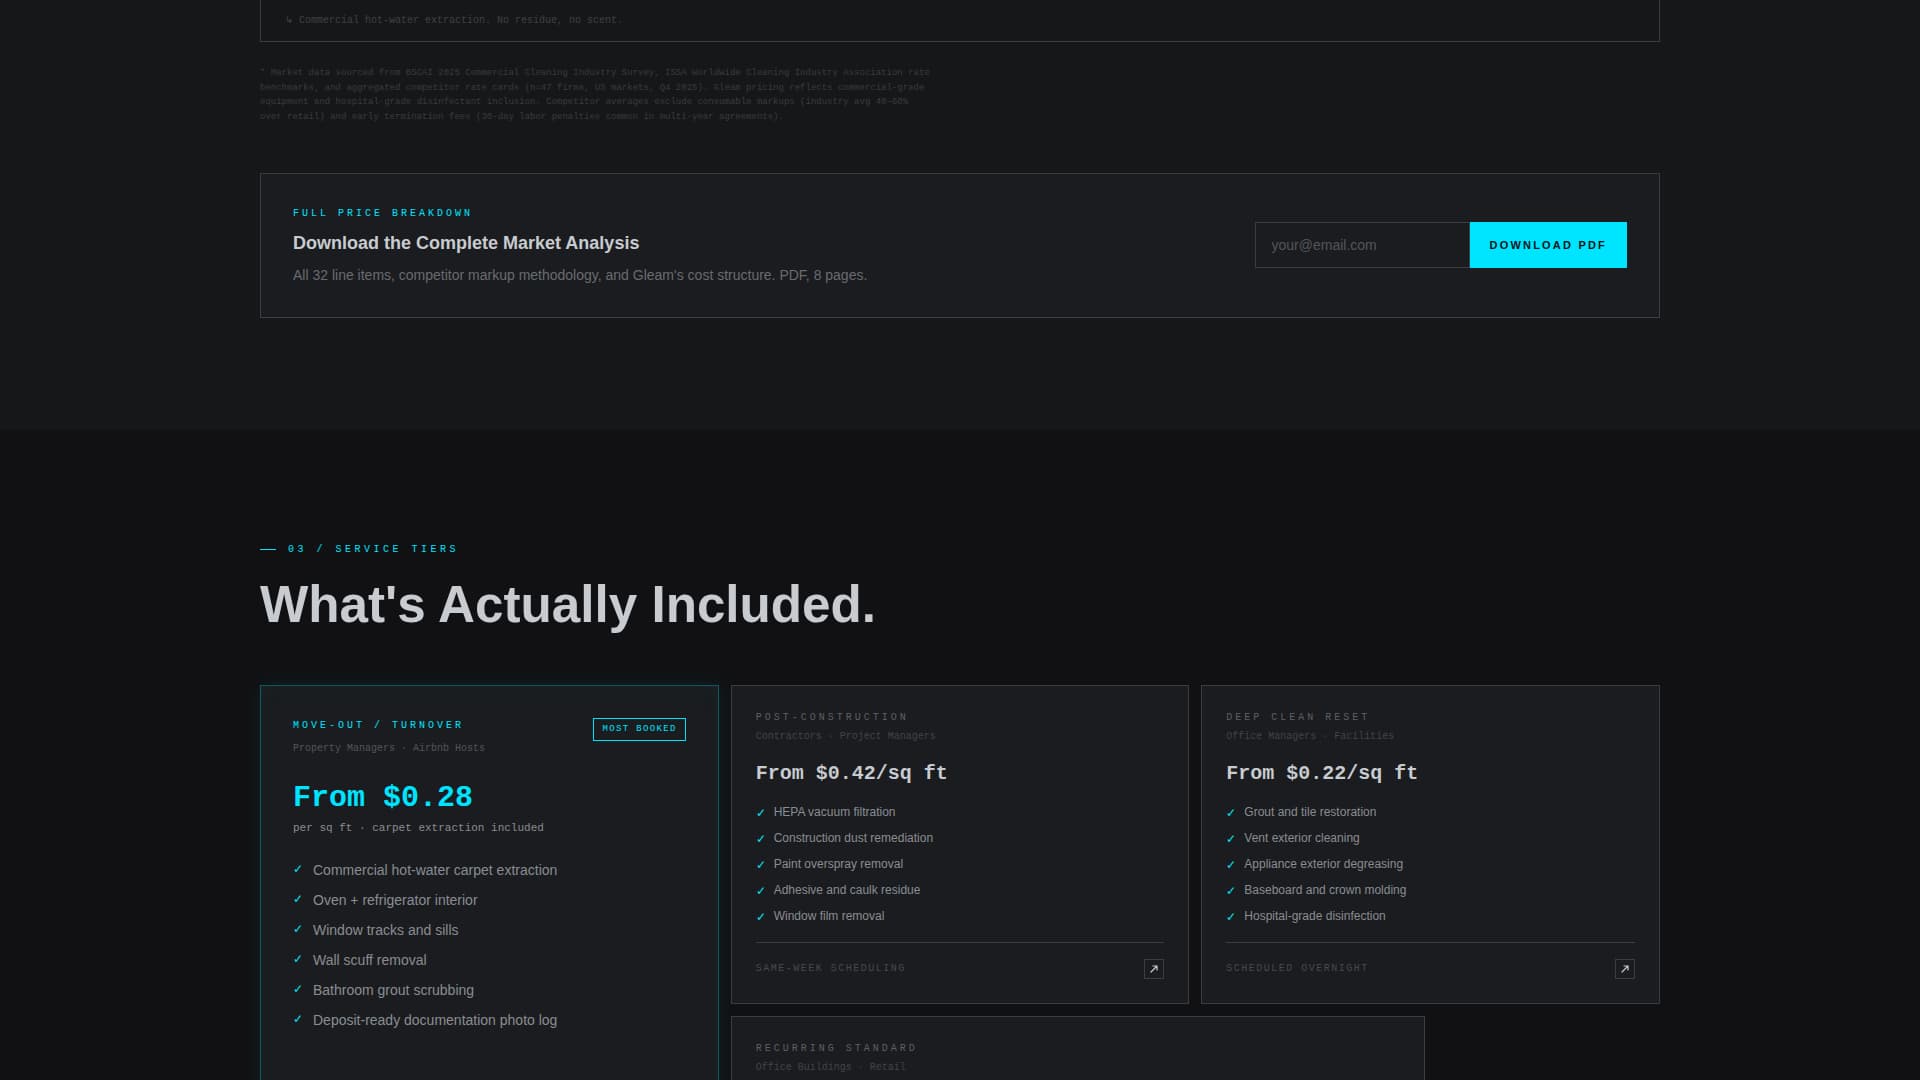Image resolution: width=1920 pixels, height=1080 pixels.
Task: Click the Deep Clean Reset card title
Action: [x=1297, y=717]
